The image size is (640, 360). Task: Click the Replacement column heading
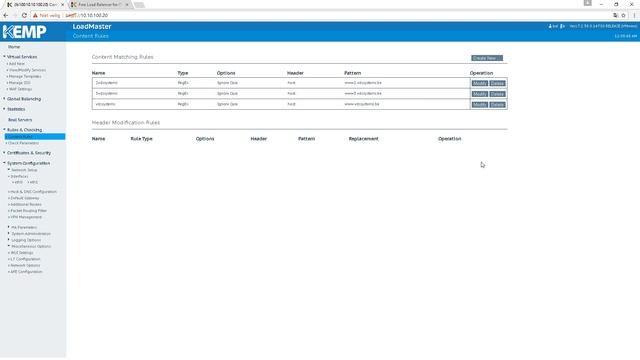coord(363,139)
